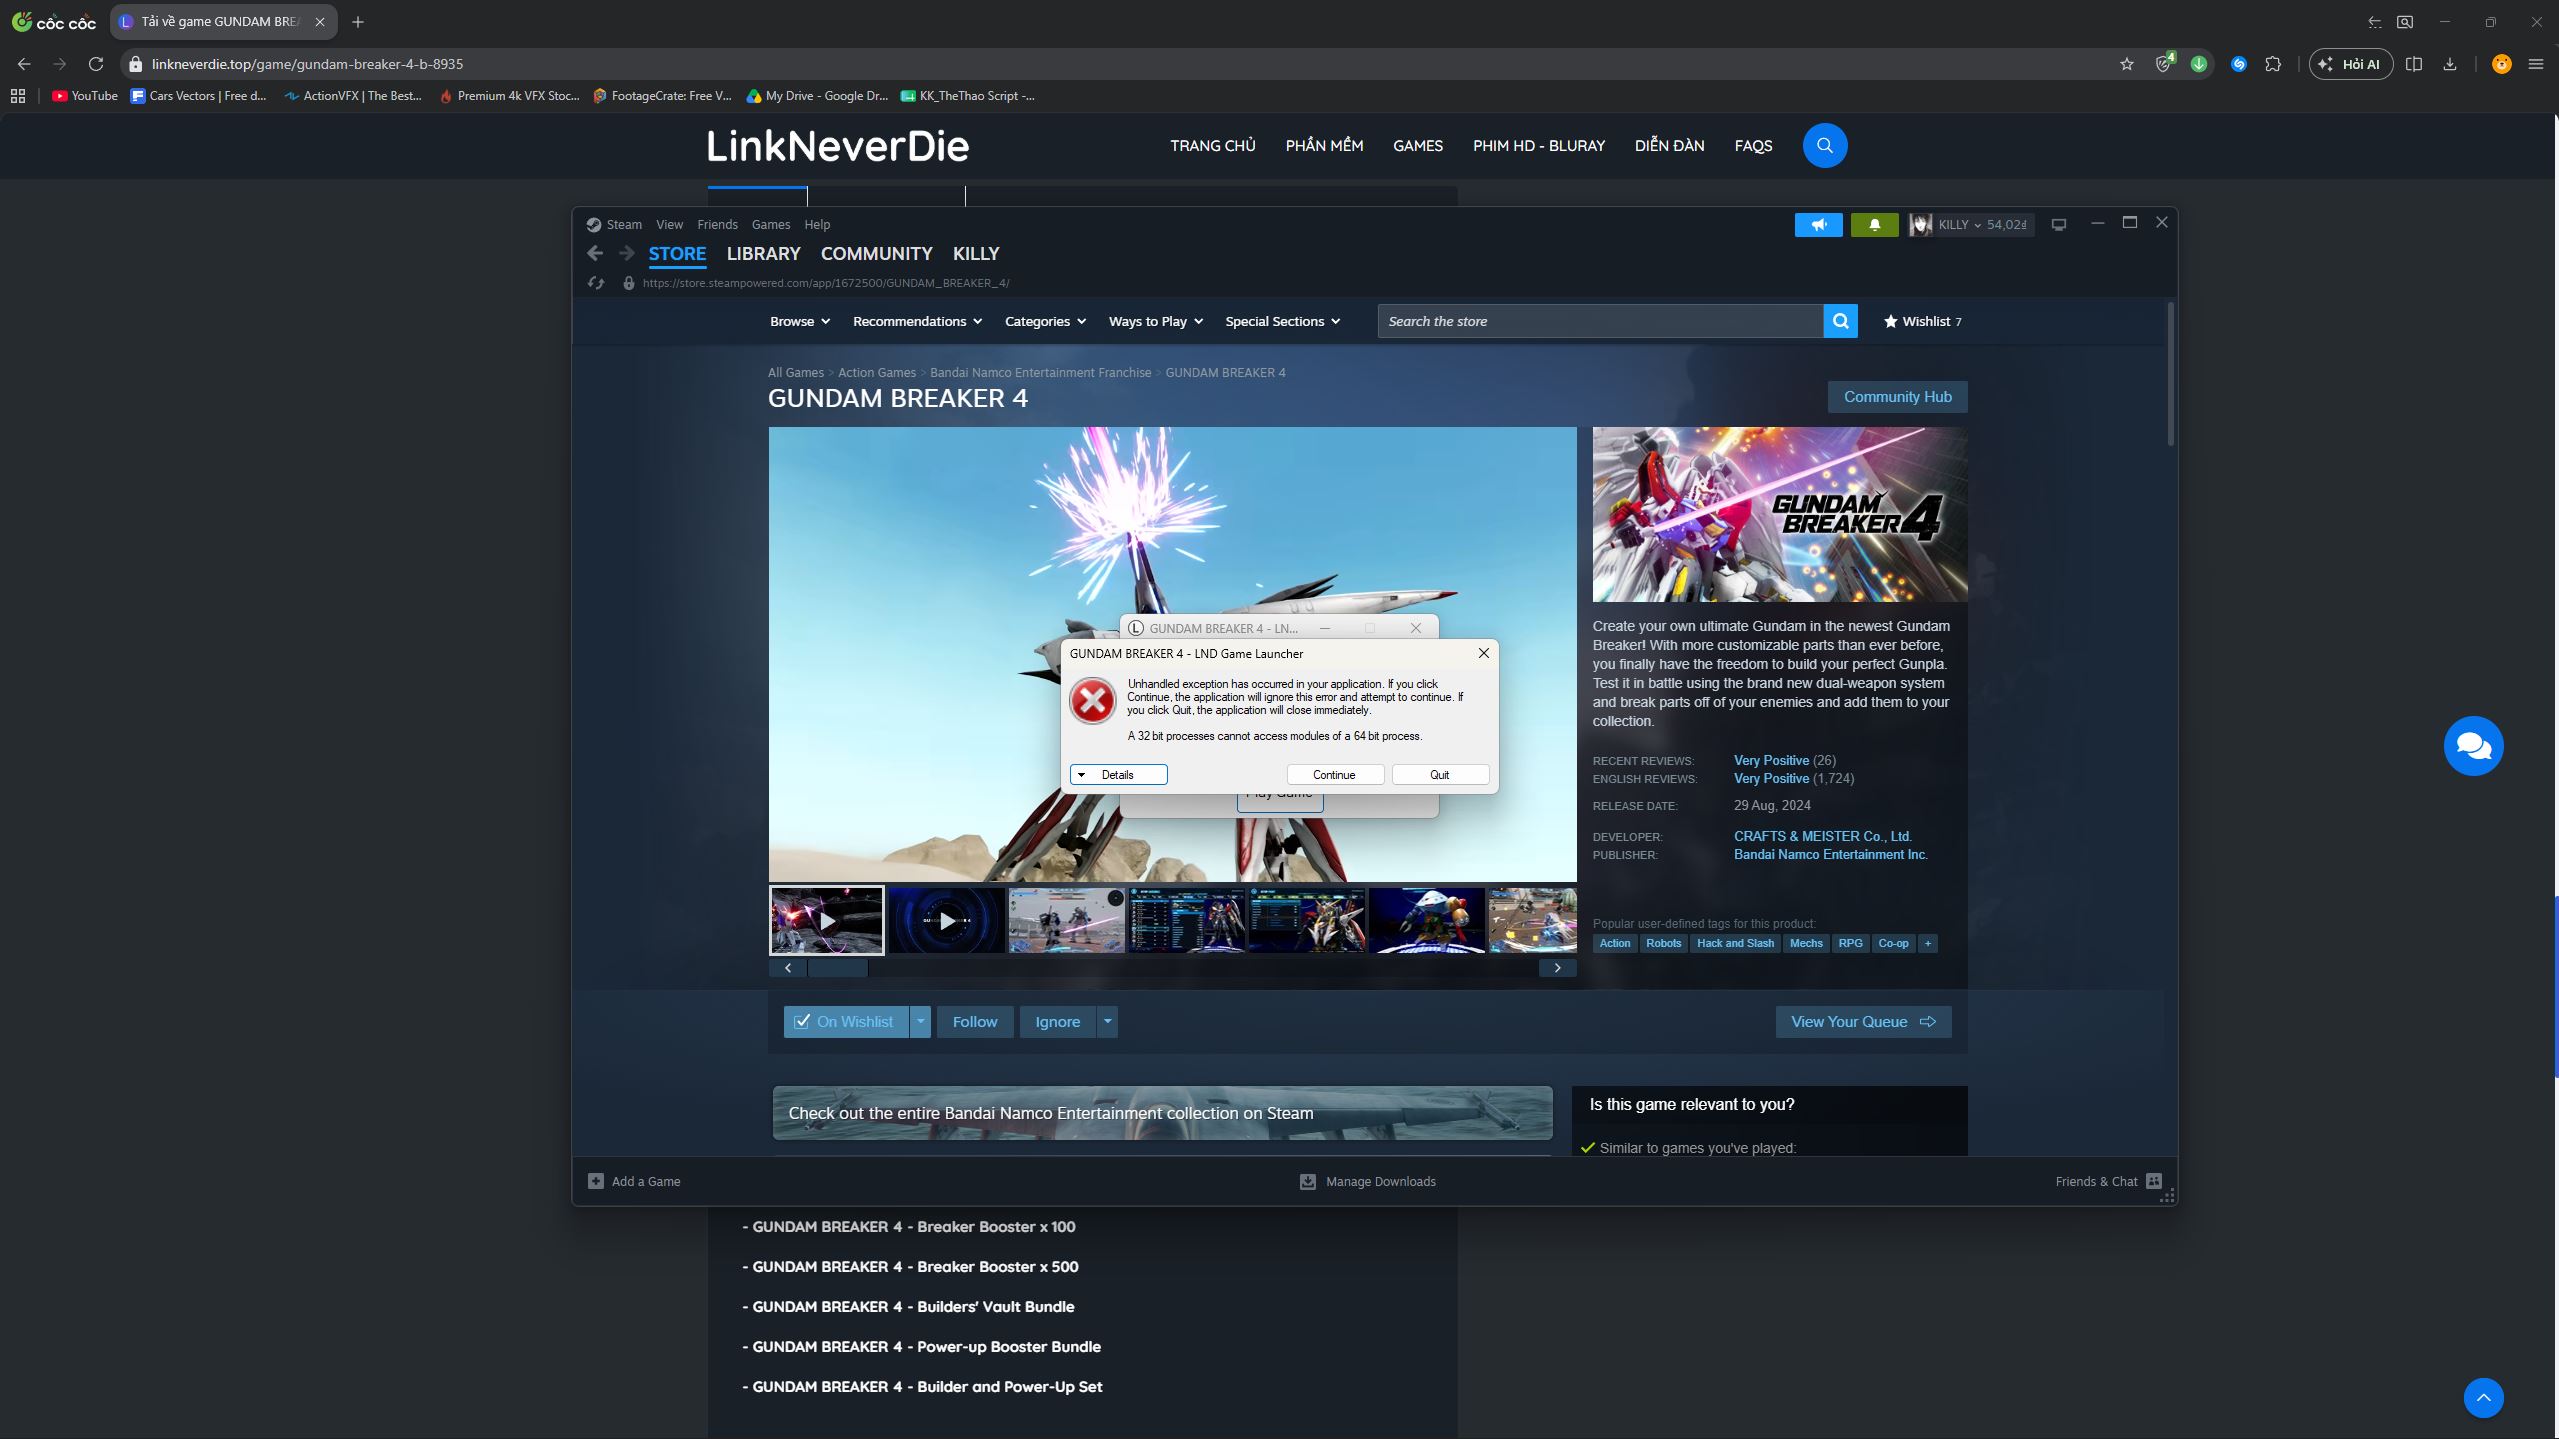Reload the Steam store page
This screenshot has height=1439, width=2559.
596,283
